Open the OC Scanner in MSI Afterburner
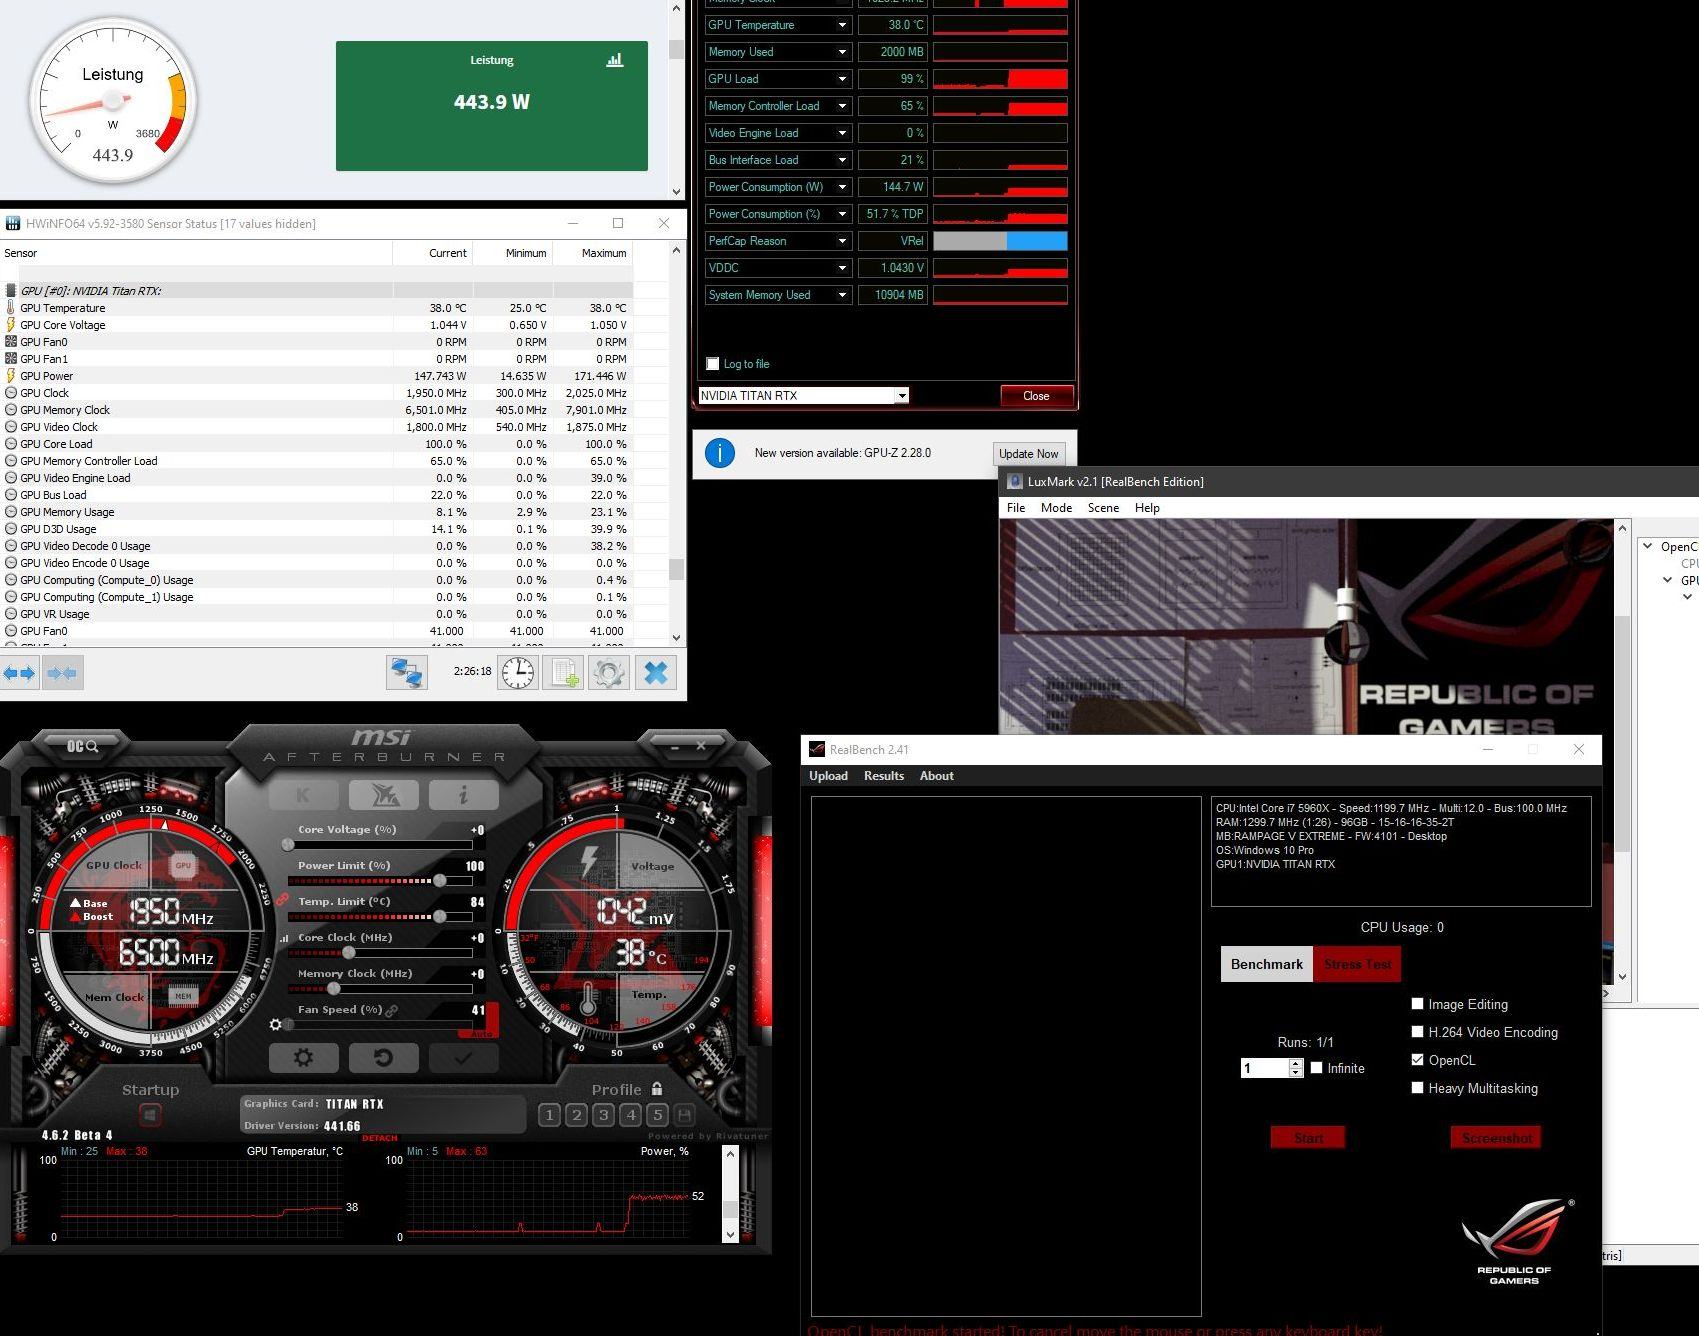 [x=82, y=746]
